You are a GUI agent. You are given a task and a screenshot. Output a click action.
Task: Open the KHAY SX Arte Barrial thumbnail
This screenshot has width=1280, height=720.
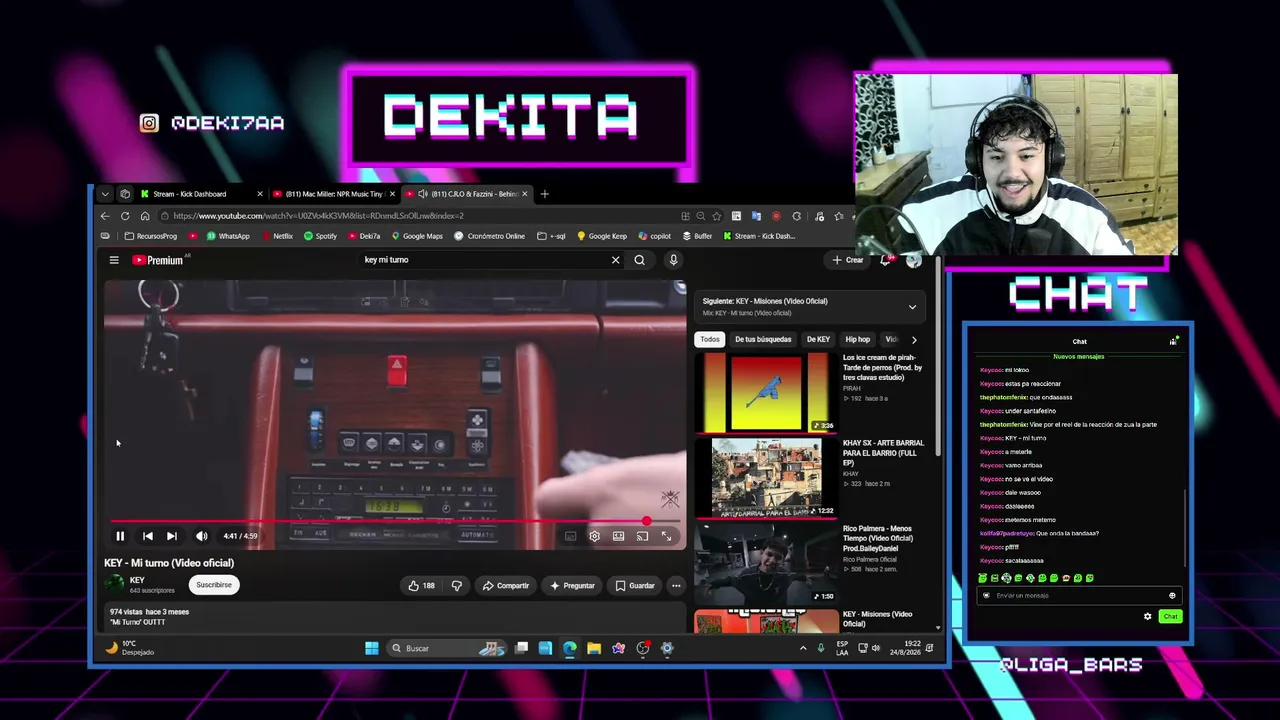(x=766, y=478)
